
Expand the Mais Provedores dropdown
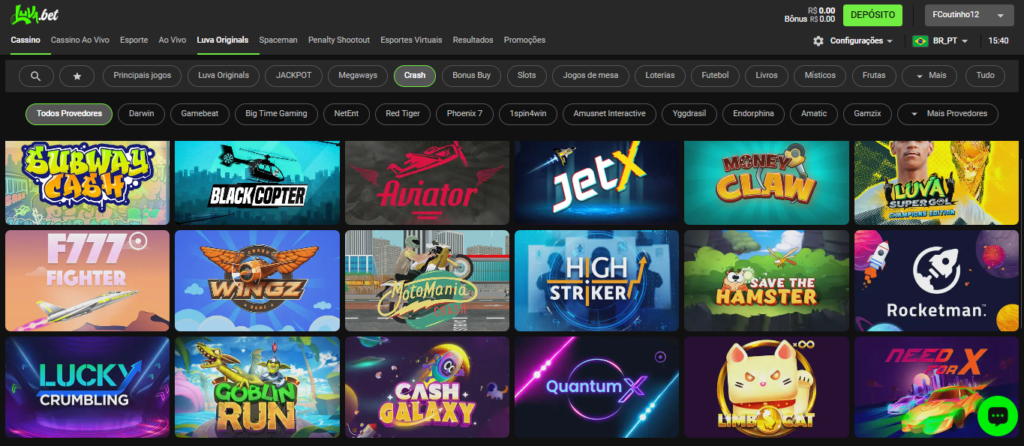point(948,114)
